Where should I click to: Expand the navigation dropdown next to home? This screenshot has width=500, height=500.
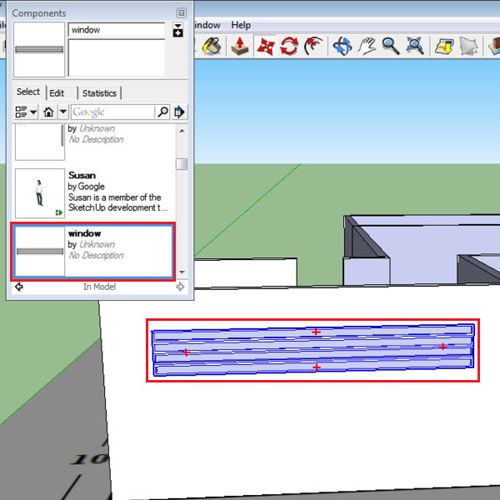pyautogui.click(x=63, y=112)
